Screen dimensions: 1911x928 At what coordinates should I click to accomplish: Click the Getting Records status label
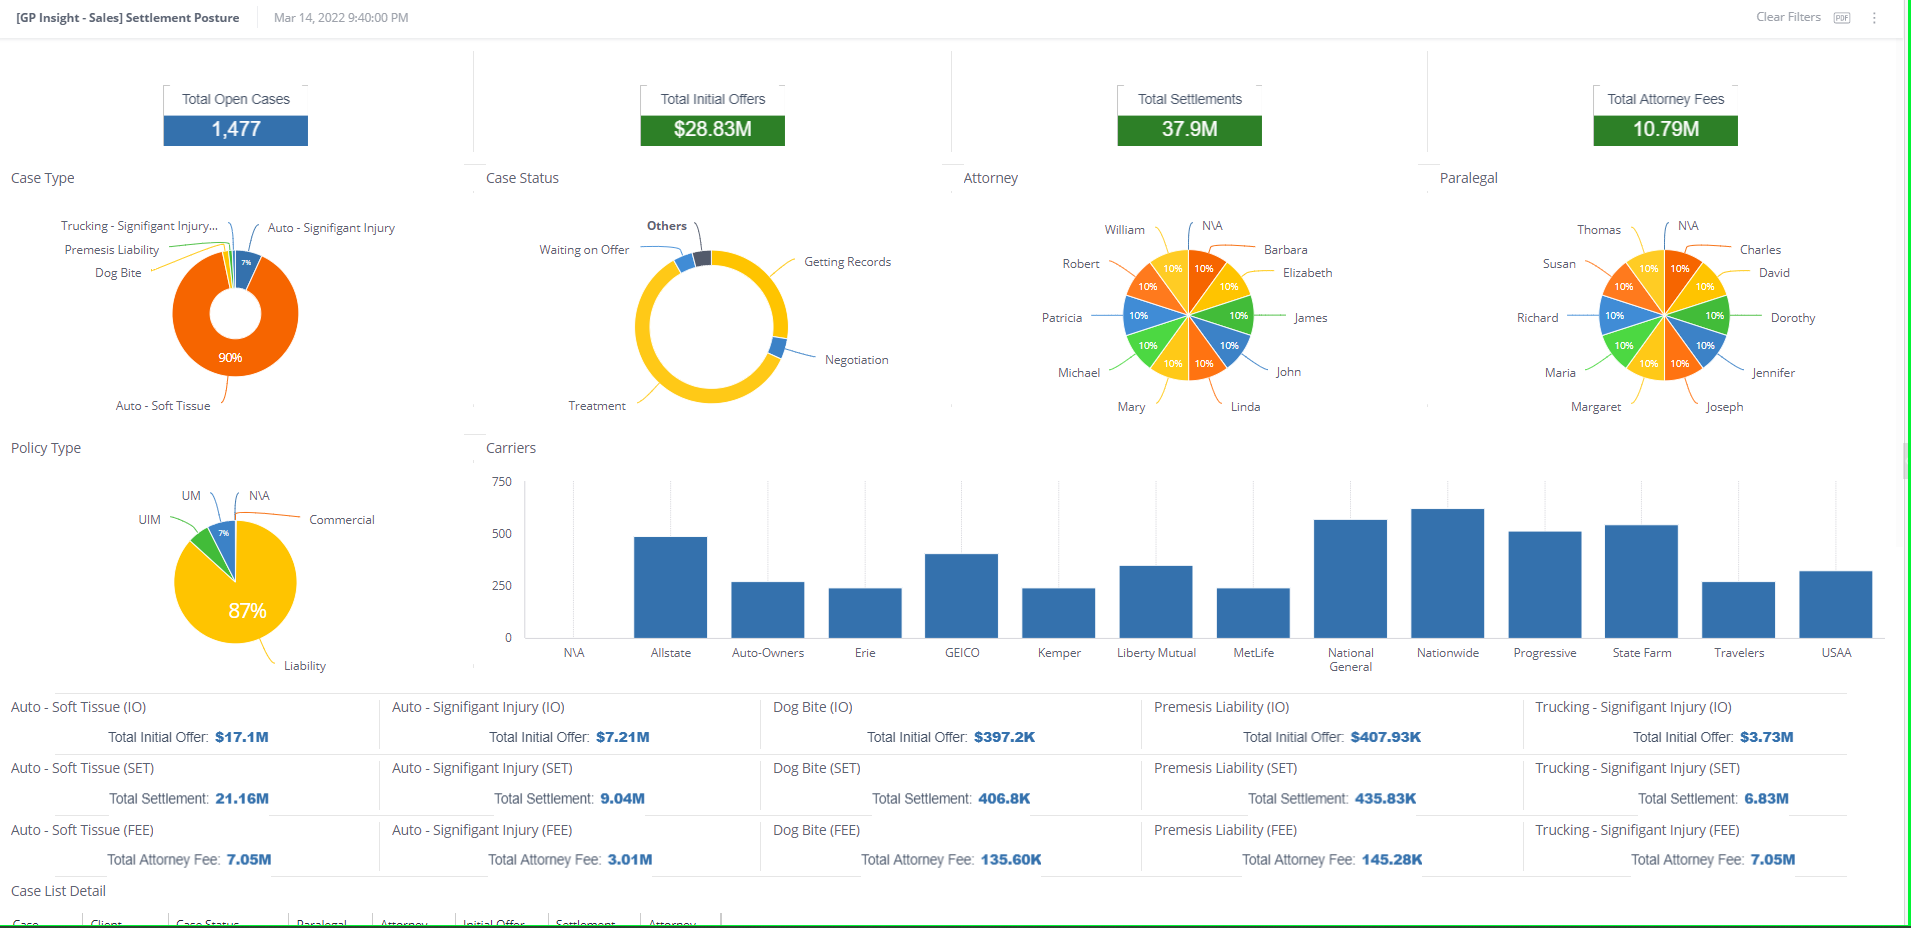[847, 262]
